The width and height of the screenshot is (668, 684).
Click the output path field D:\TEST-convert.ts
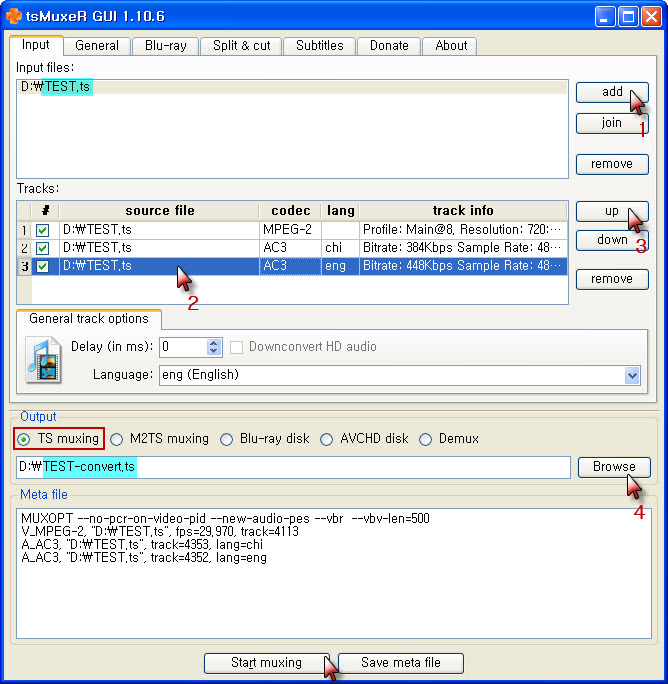[293, 467]
